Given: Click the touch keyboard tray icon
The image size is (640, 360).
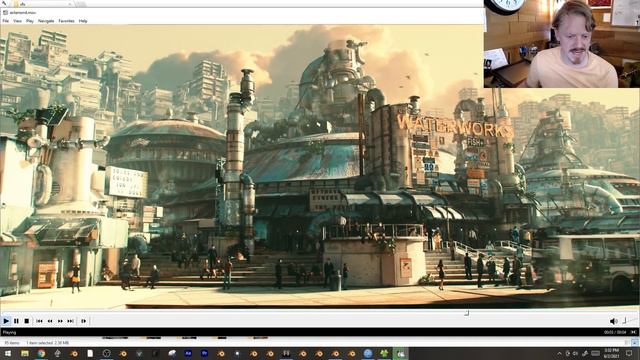Looking at the screenshot, I should (x=596, y=353).
